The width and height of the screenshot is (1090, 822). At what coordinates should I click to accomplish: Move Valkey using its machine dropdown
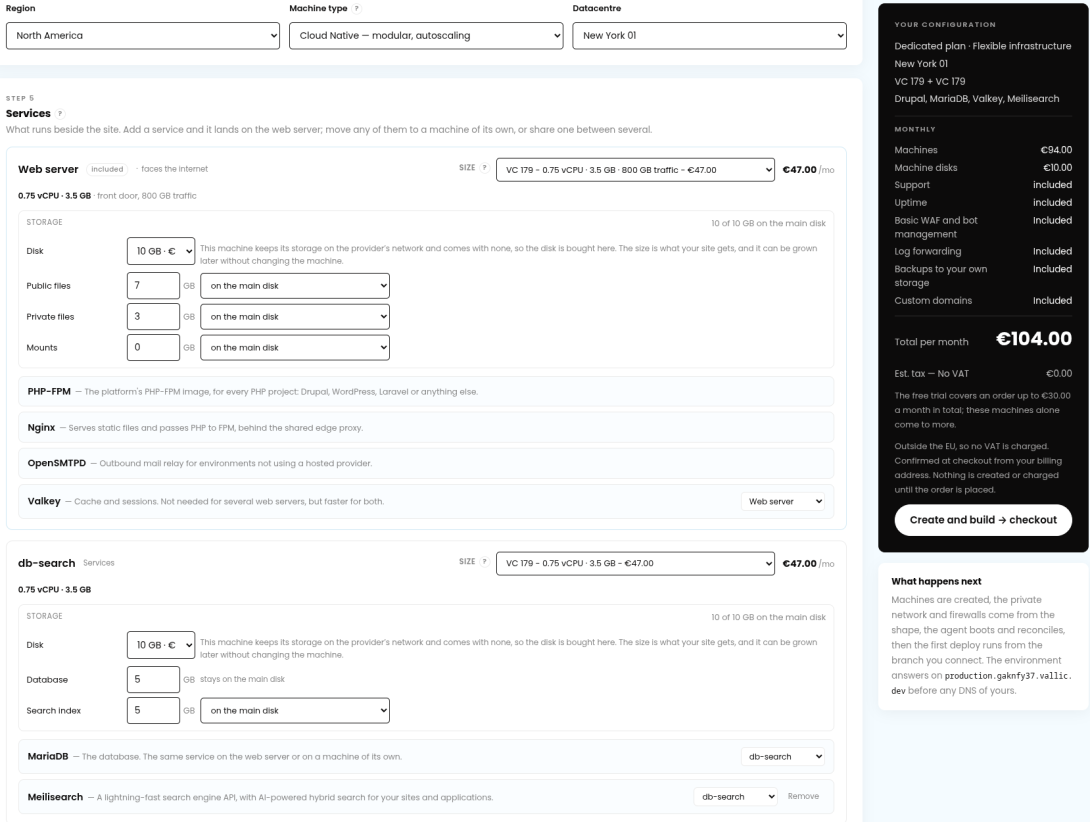pyautogui.click(x=783, y=501)
